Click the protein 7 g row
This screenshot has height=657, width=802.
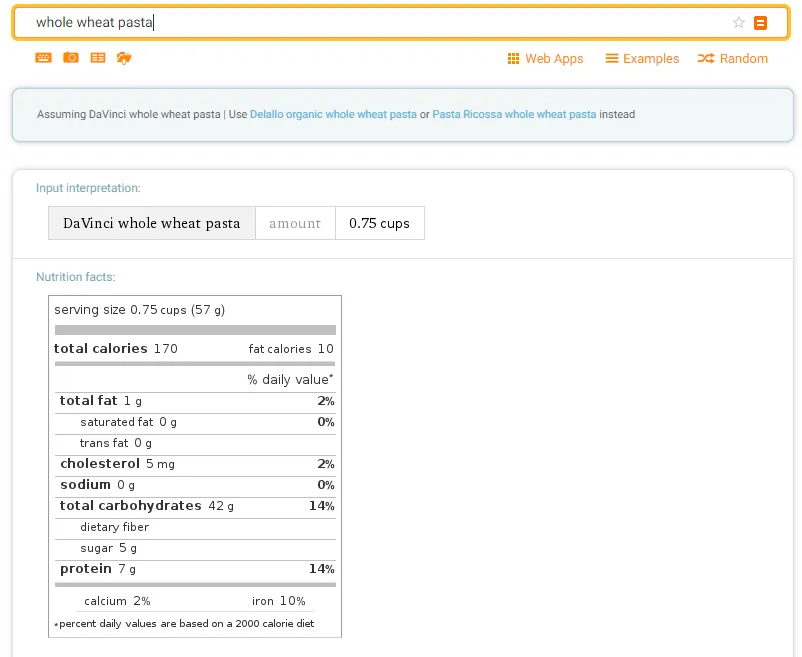click(195, 569)
